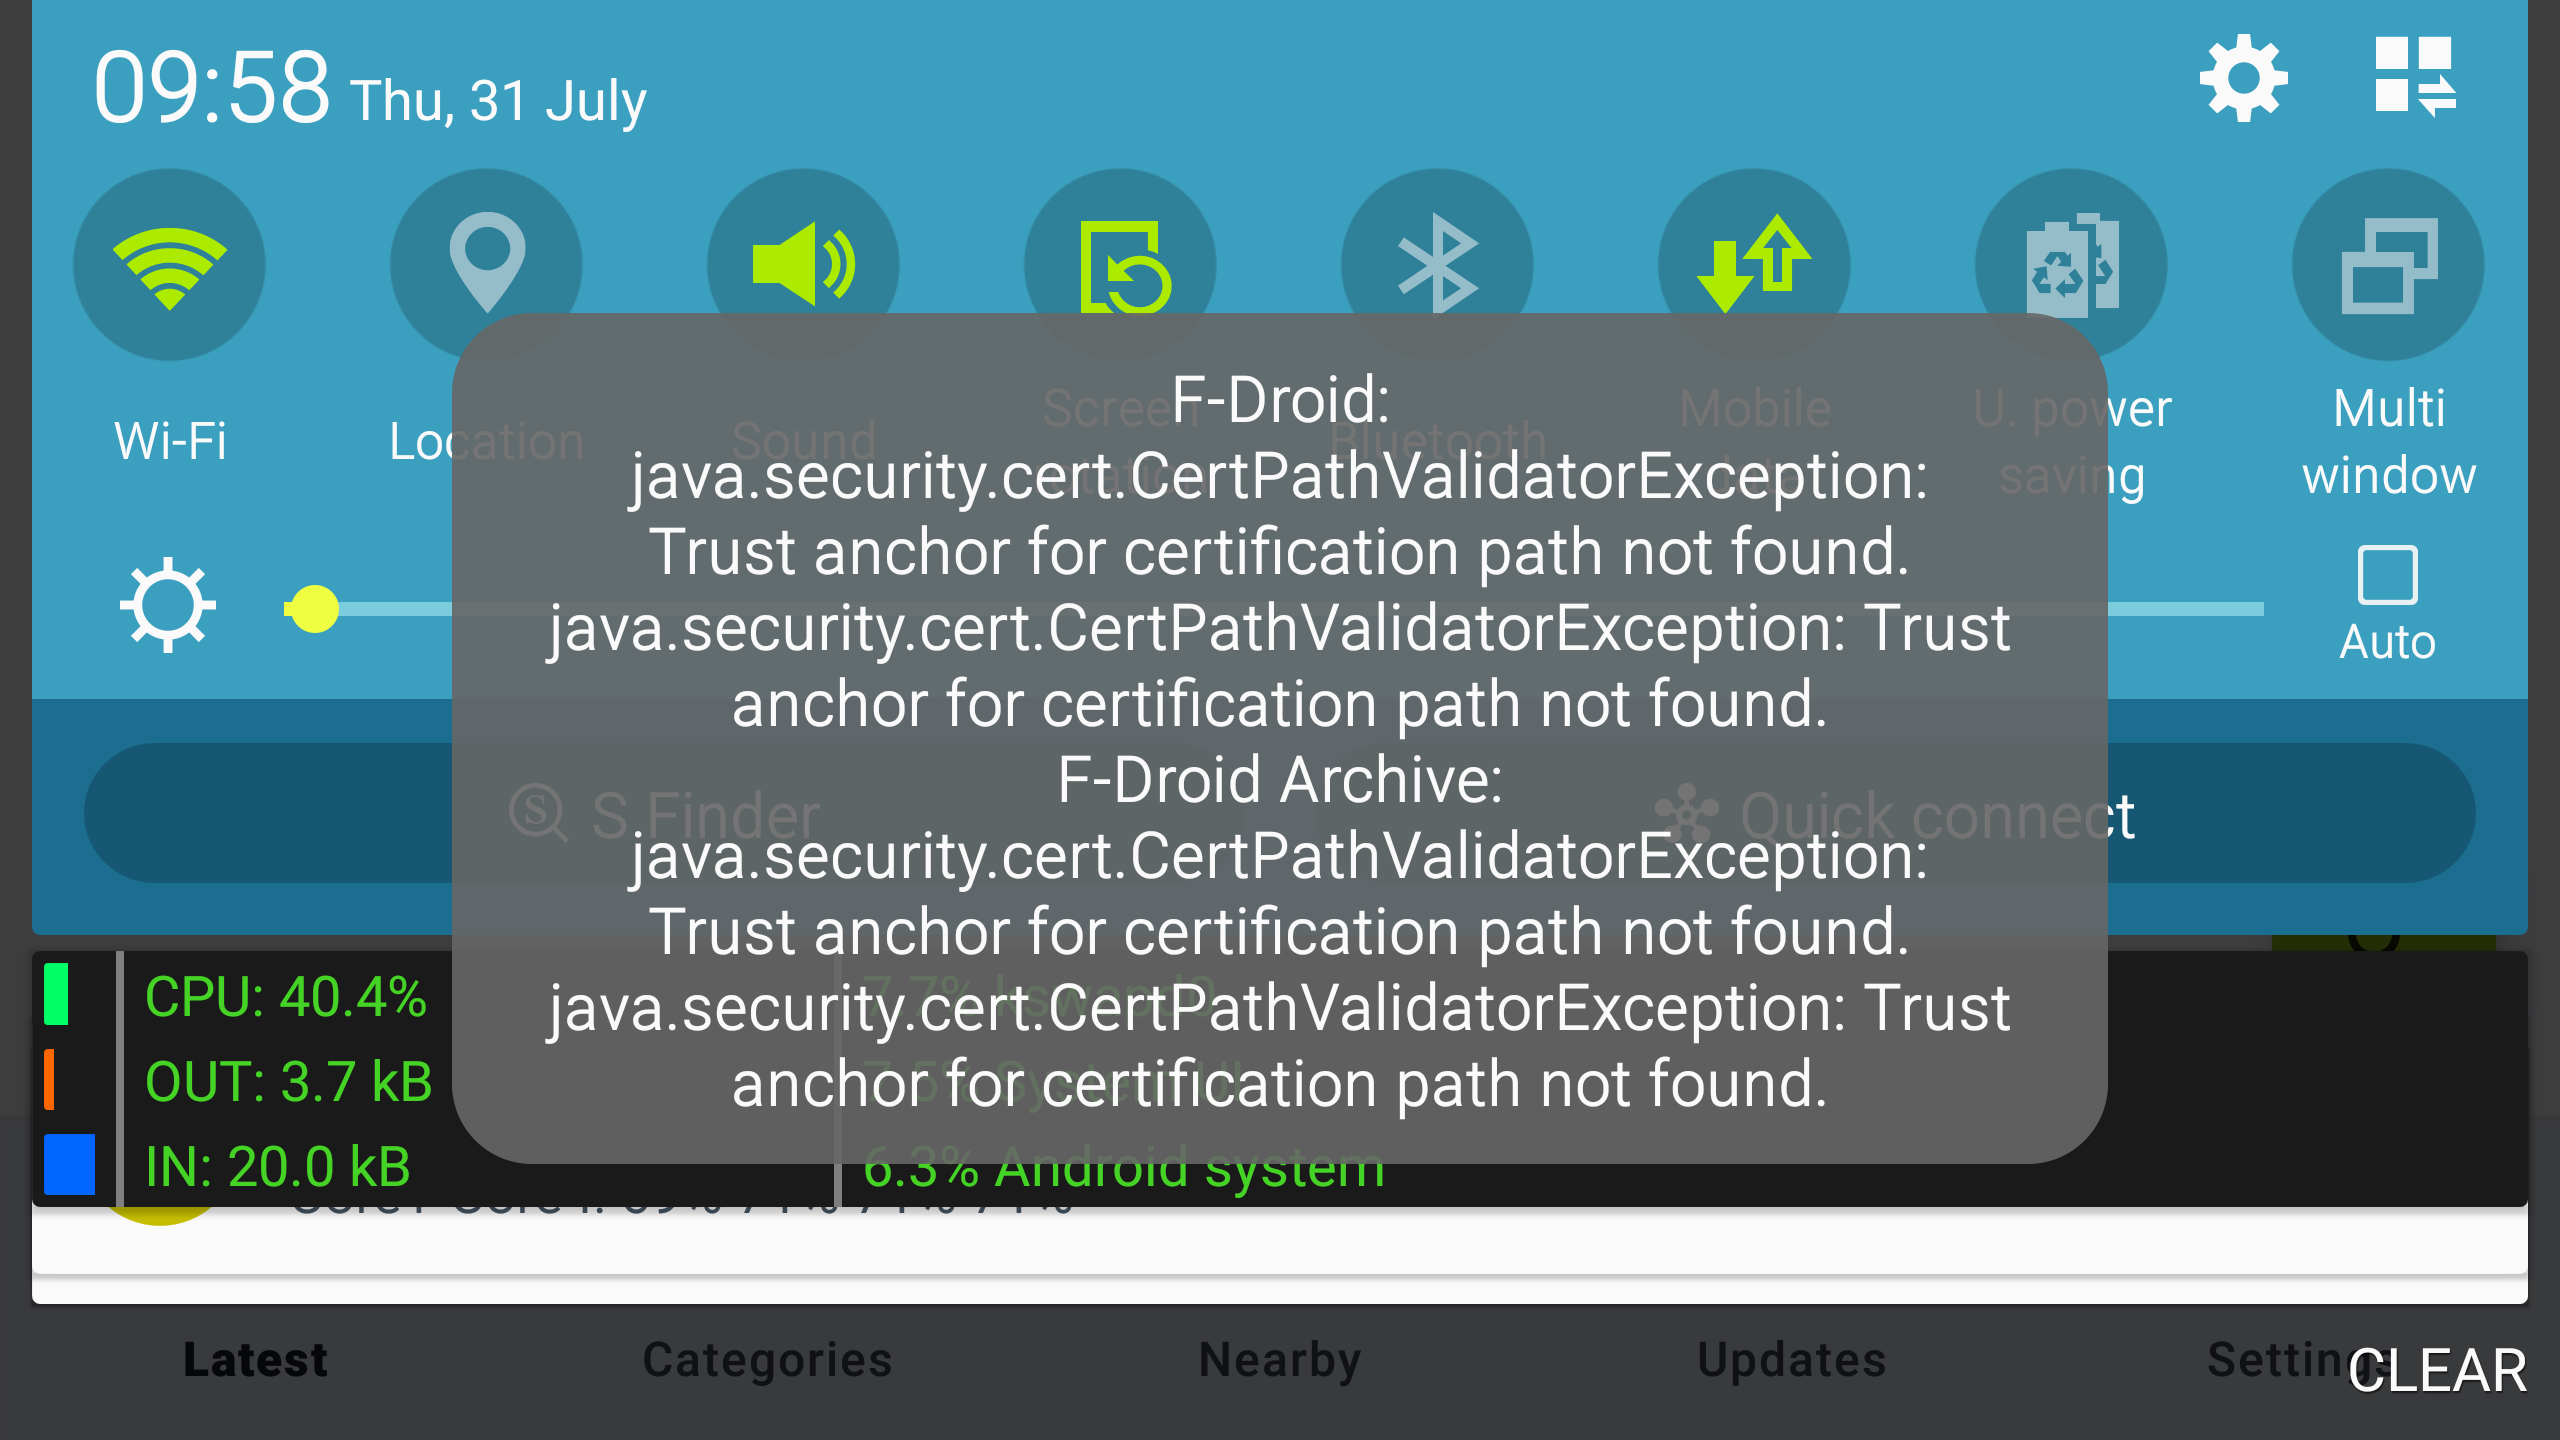Toggle Mobile data quick setting

coord(1754,265)
